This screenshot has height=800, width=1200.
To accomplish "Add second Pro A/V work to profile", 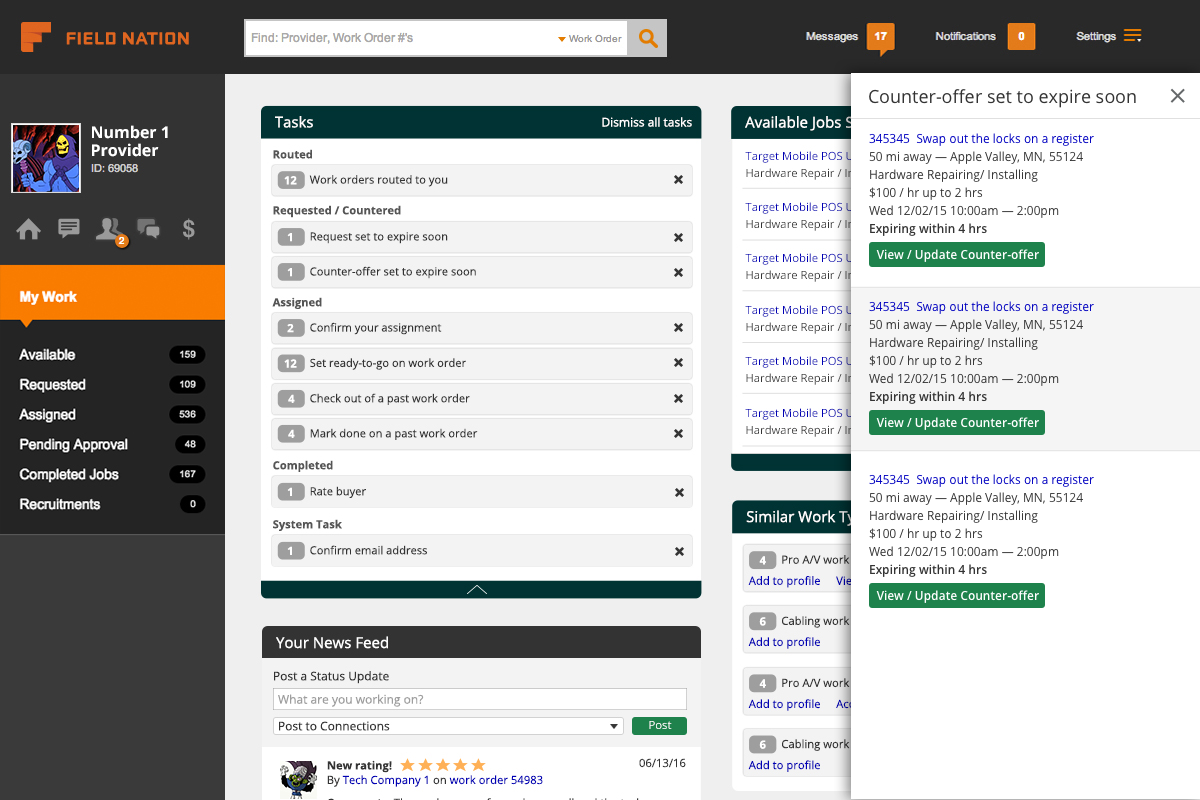I will point(784,704).
